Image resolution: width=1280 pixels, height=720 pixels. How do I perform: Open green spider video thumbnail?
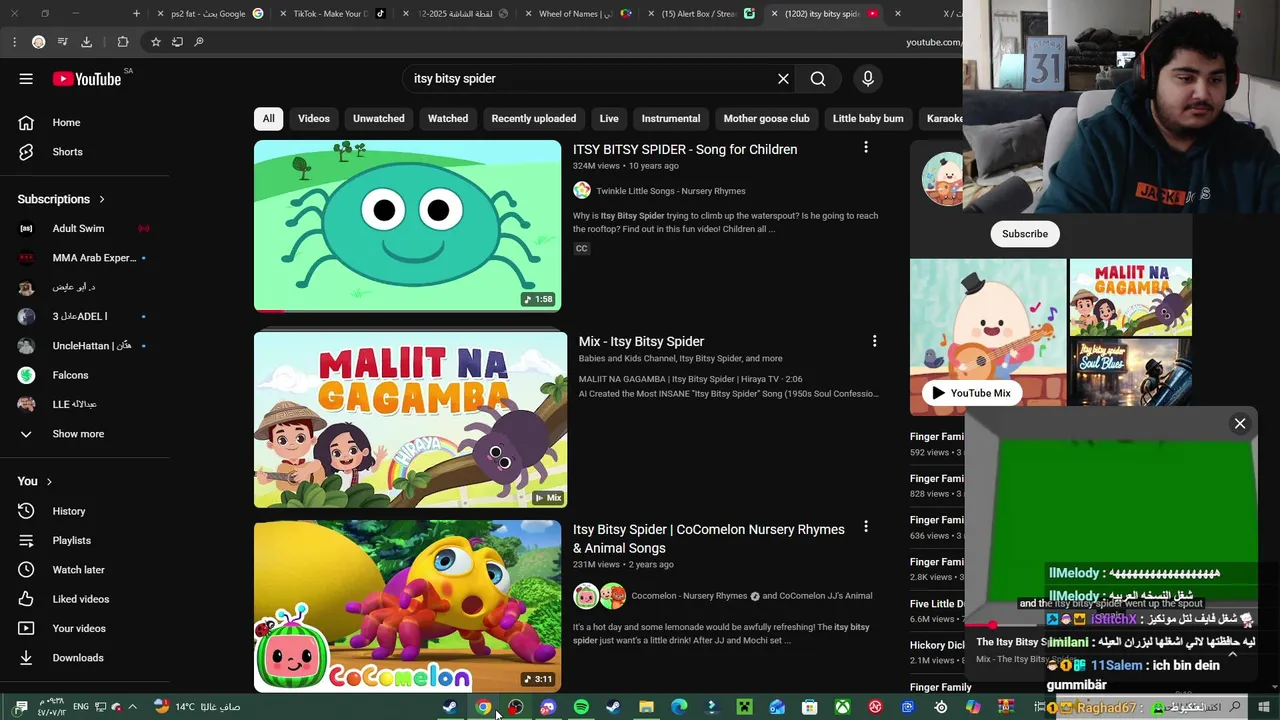pos(407,226)
